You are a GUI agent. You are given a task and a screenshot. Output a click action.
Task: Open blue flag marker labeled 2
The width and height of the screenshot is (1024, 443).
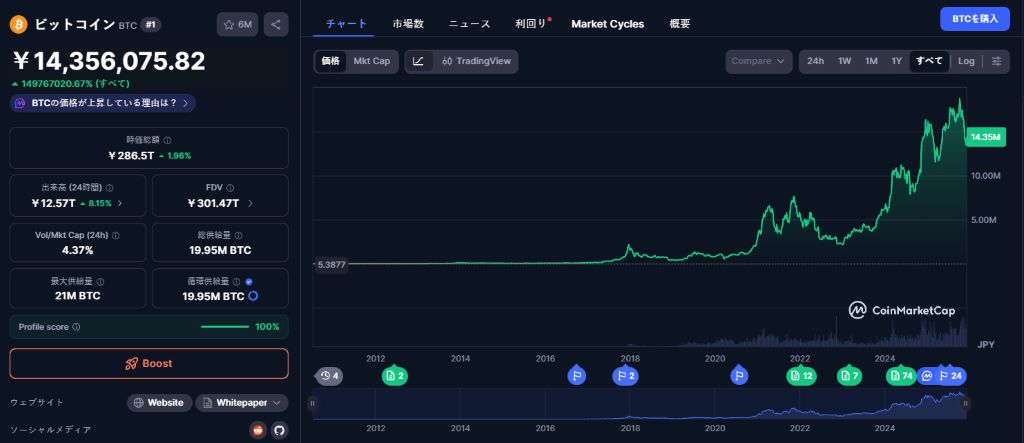pyautogui.click(x=626, y=375)
